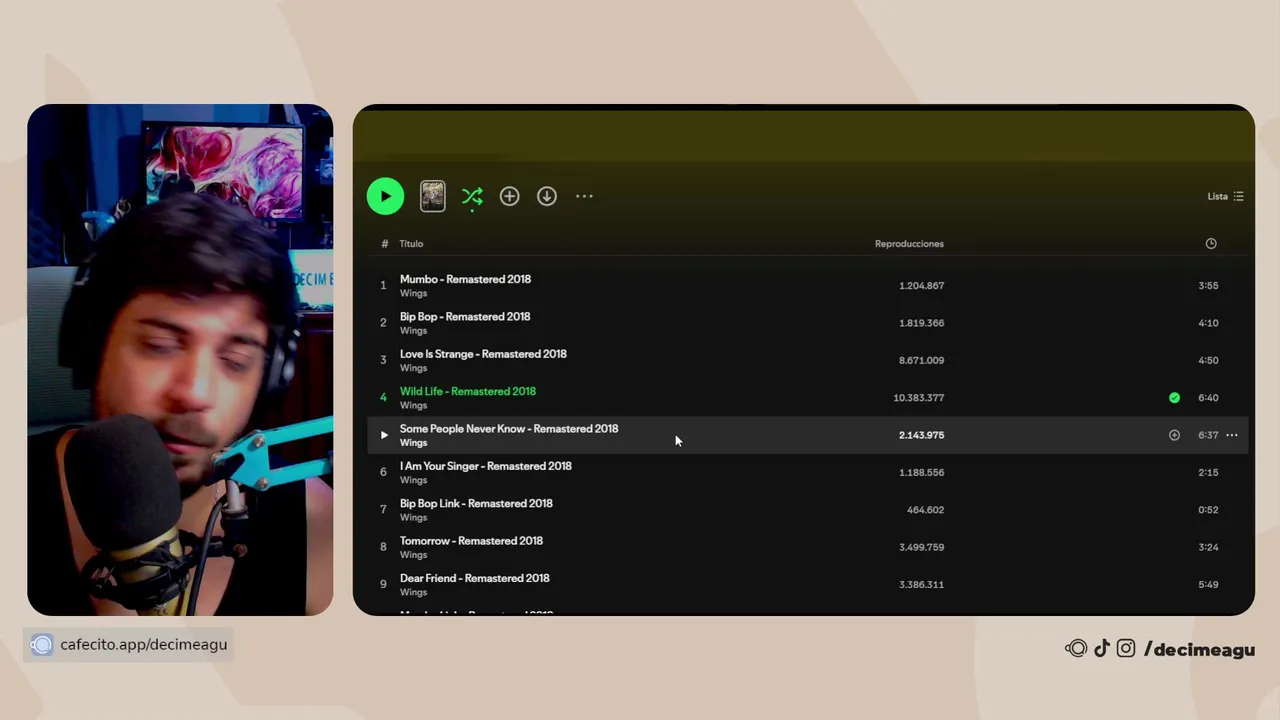
Task: Select Wild Life - Remastered 2018 track
Action: point(468,391)
